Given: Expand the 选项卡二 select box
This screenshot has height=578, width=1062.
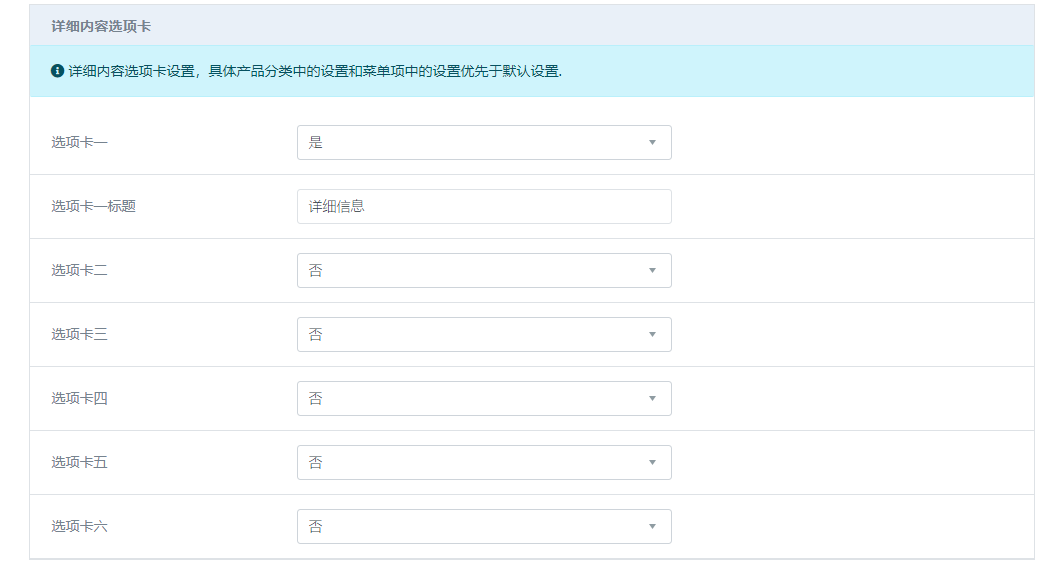Looking at the screenshot, I should [483, 271].
